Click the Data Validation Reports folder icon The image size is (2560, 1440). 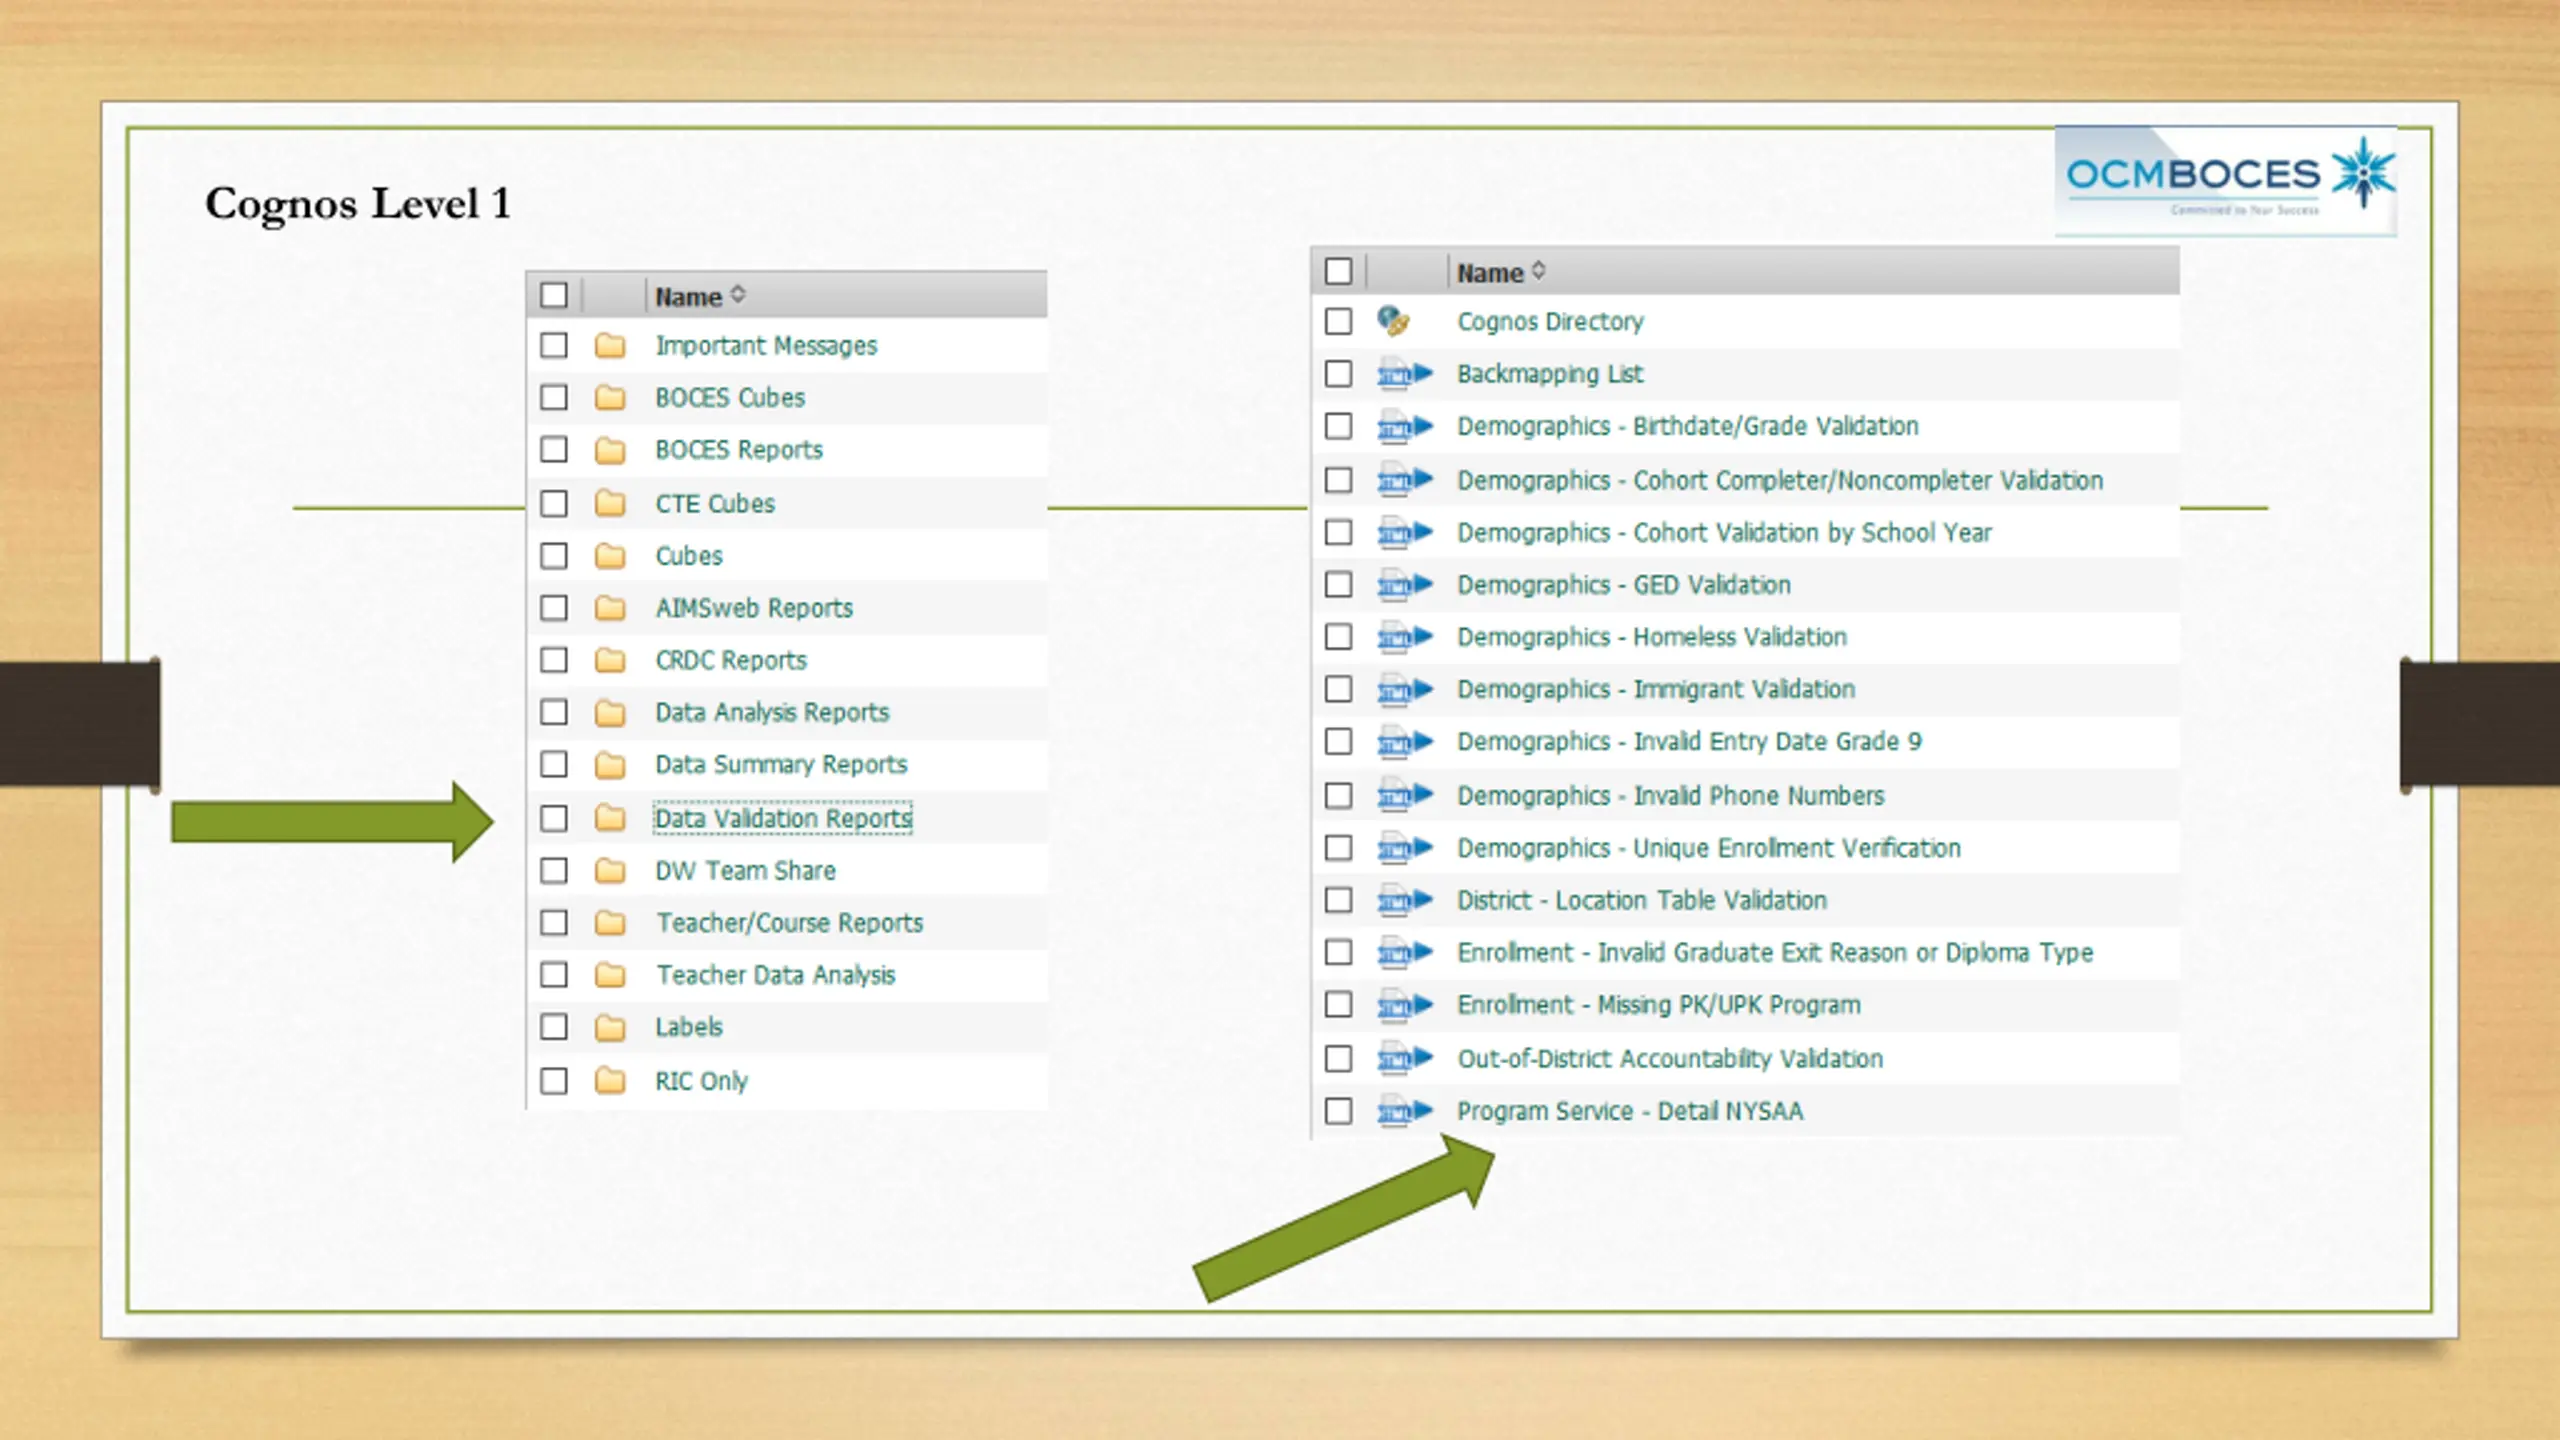coord(610,818)
